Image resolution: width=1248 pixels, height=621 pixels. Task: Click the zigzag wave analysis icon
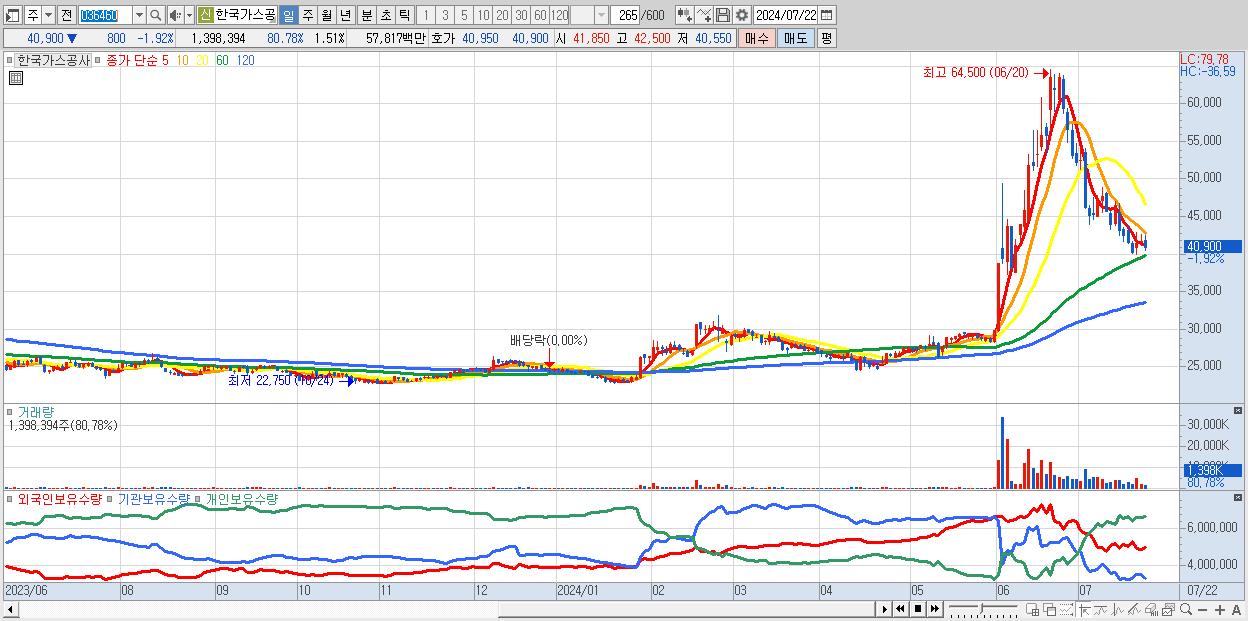click(x=1117, y=609)
